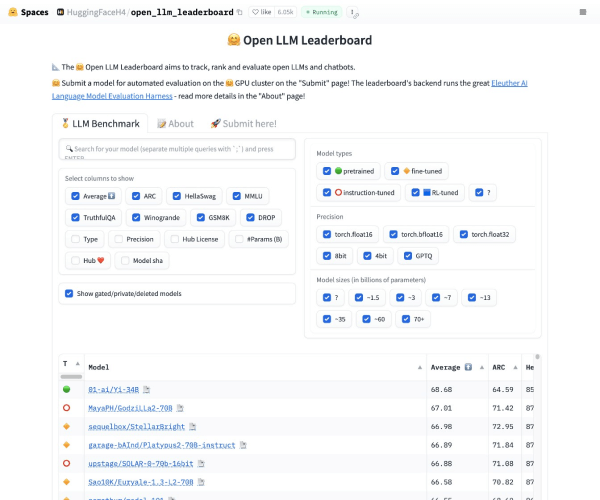Open the three-dots options beside Running status
This screenshot has width=600, height=500.
tap(351, 12)
